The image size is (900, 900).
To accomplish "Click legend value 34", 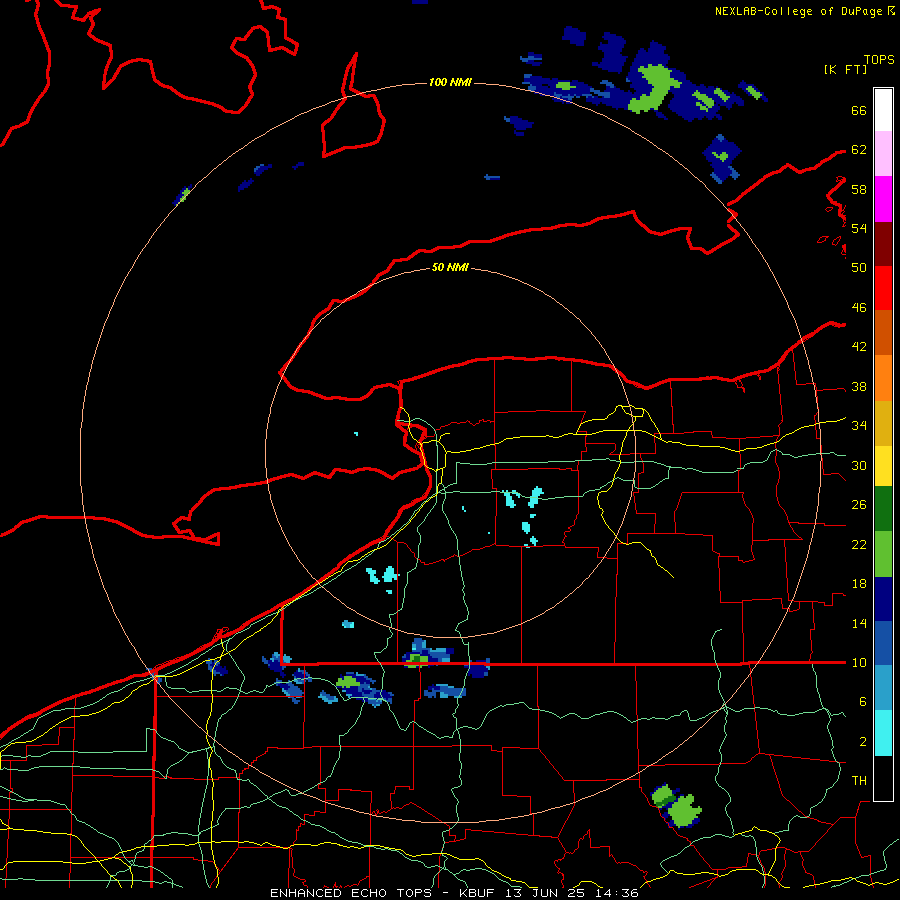I will [859, 425].
